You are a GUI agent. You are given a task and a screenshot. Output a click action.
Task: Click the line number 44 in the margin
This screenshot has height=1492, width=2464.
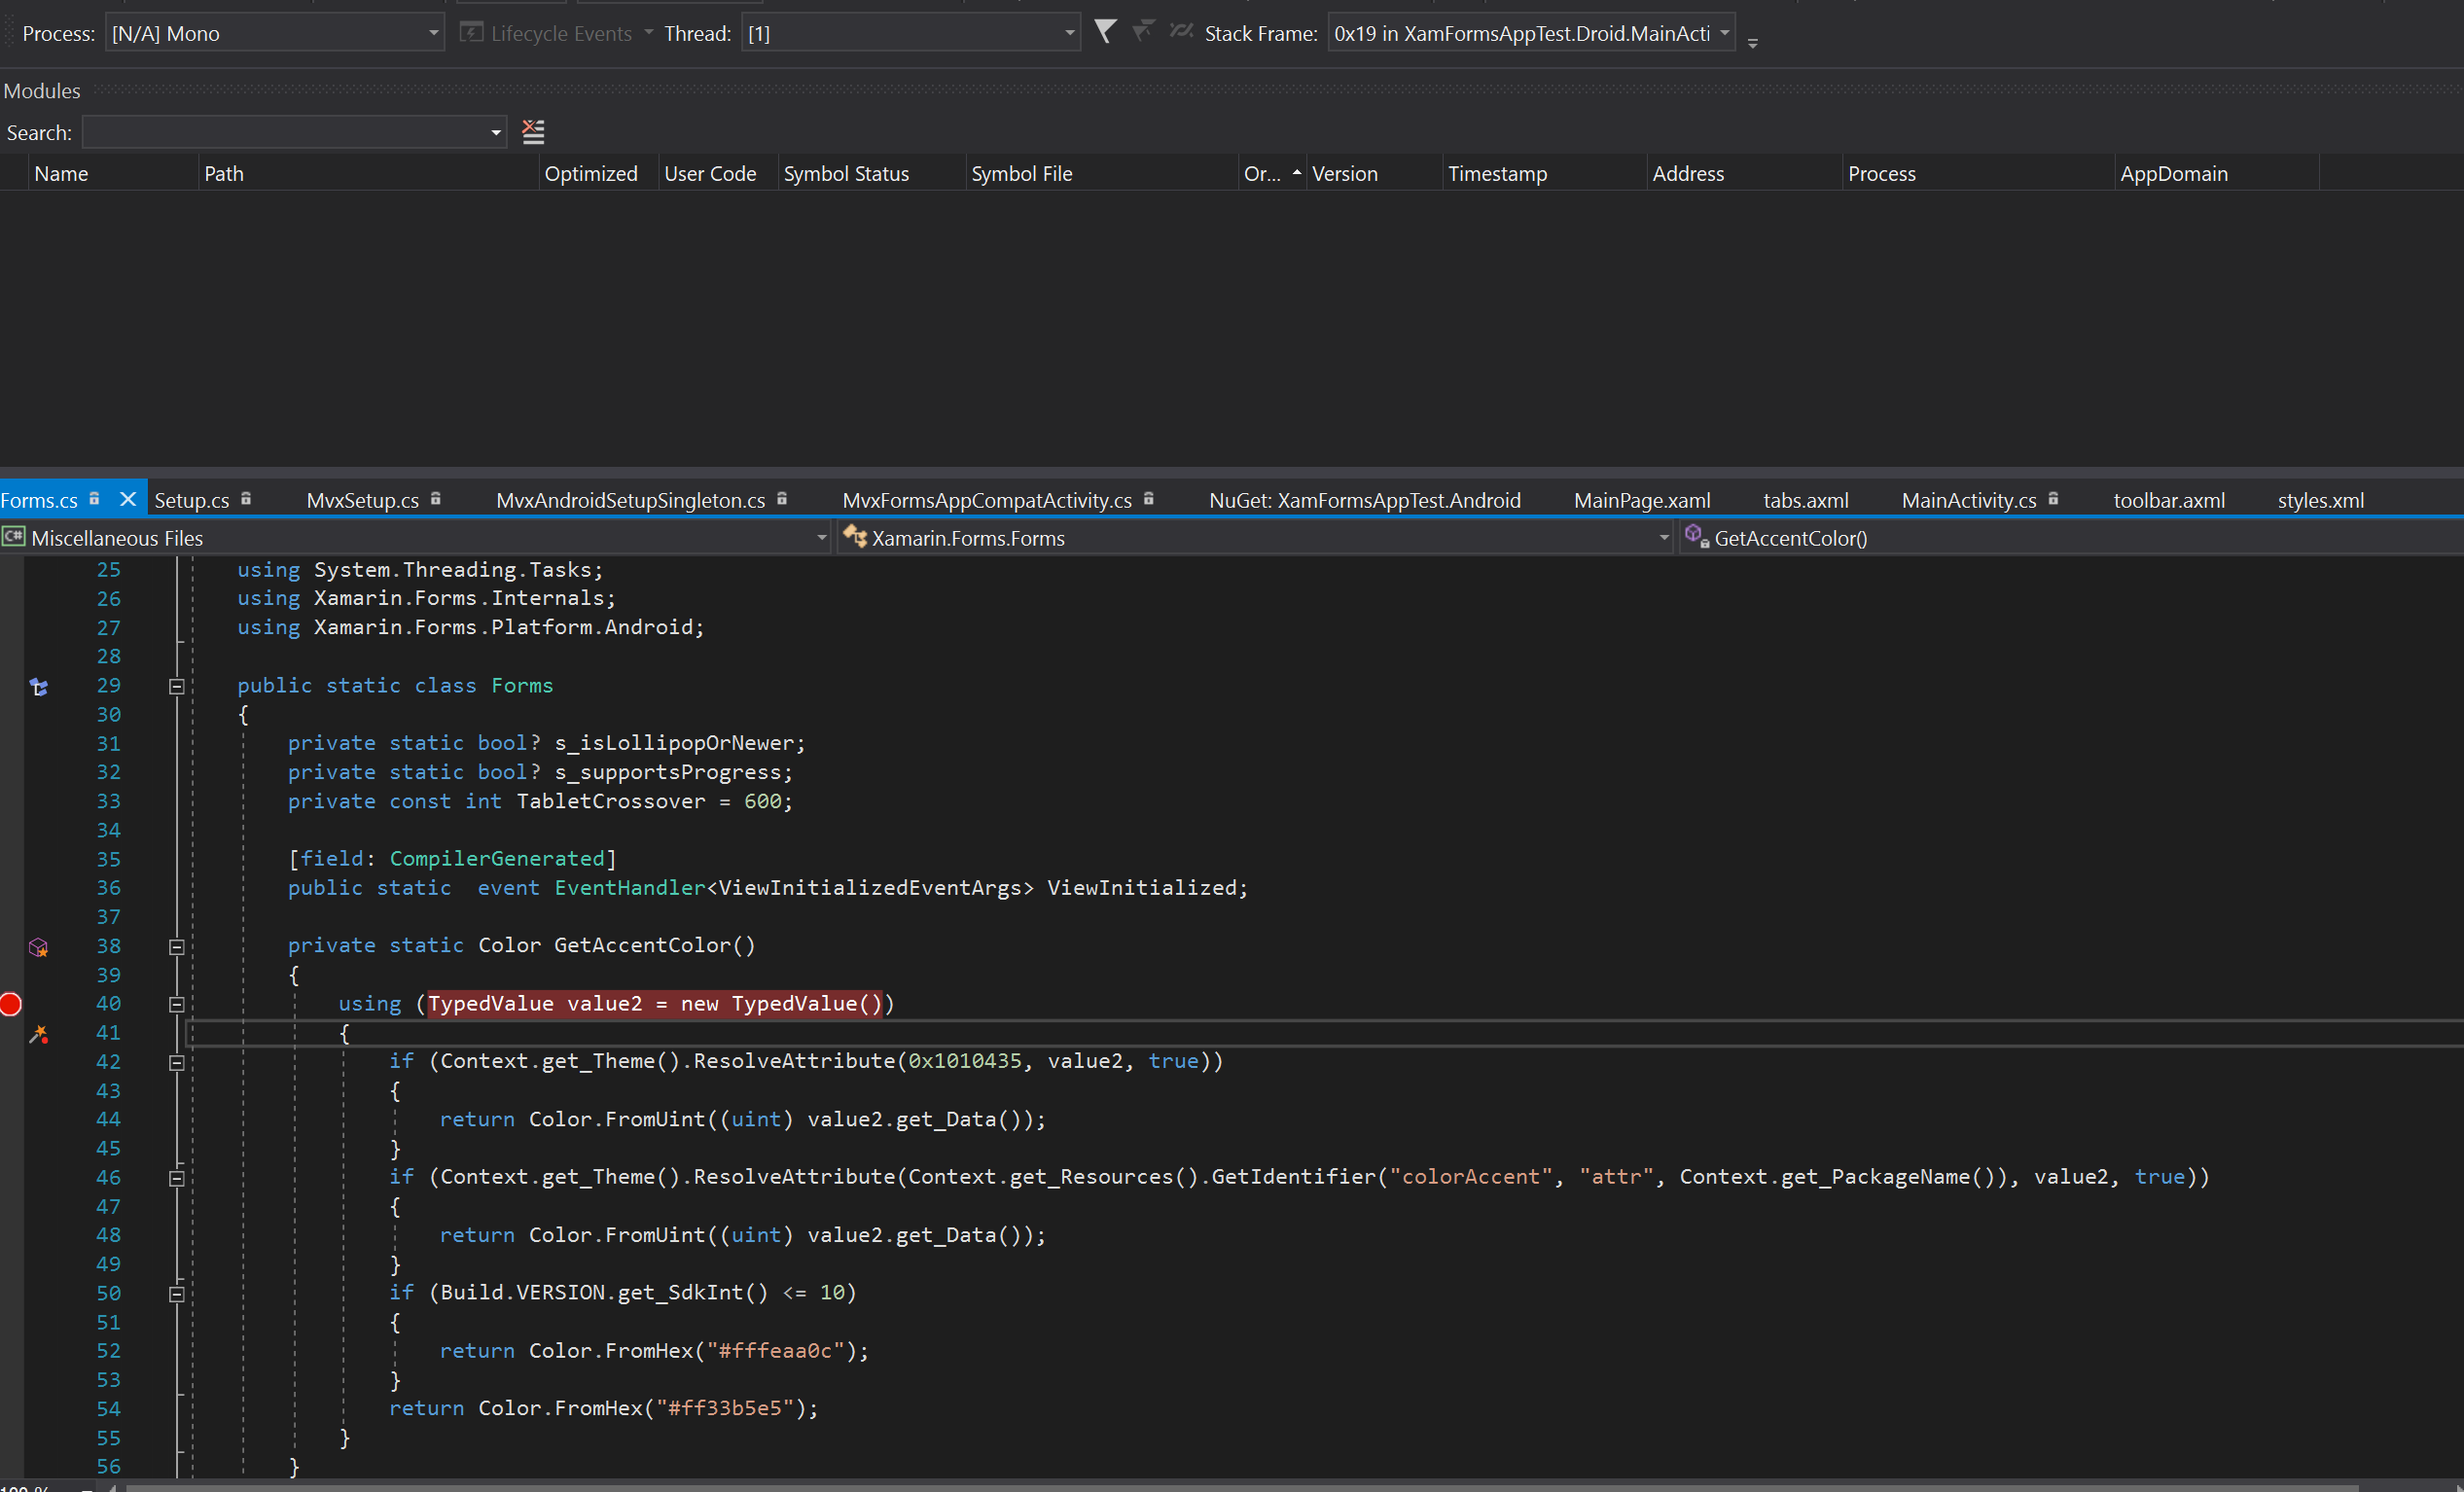coord(108,1119)
